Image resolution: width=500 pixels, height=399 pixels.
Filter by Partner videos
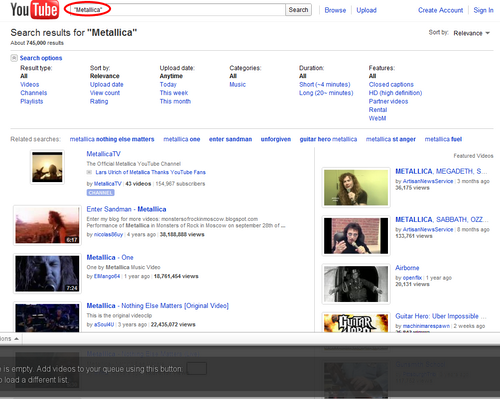pos(388,101)
